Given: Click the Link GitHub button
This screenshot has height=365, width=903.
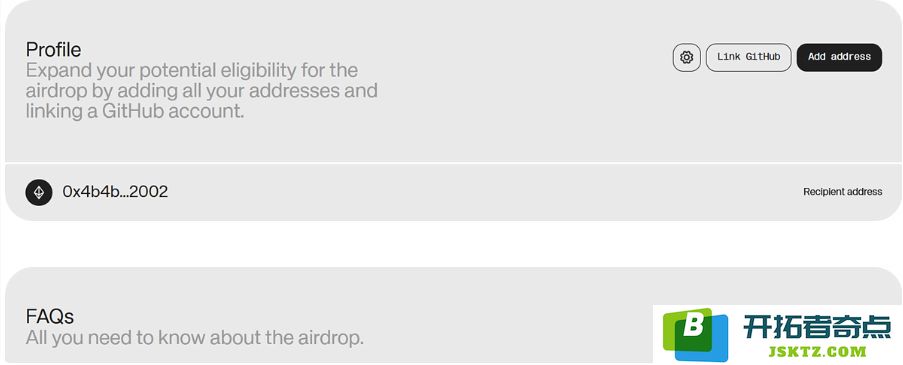Looking at the screenshot, I should coord(748,58).
